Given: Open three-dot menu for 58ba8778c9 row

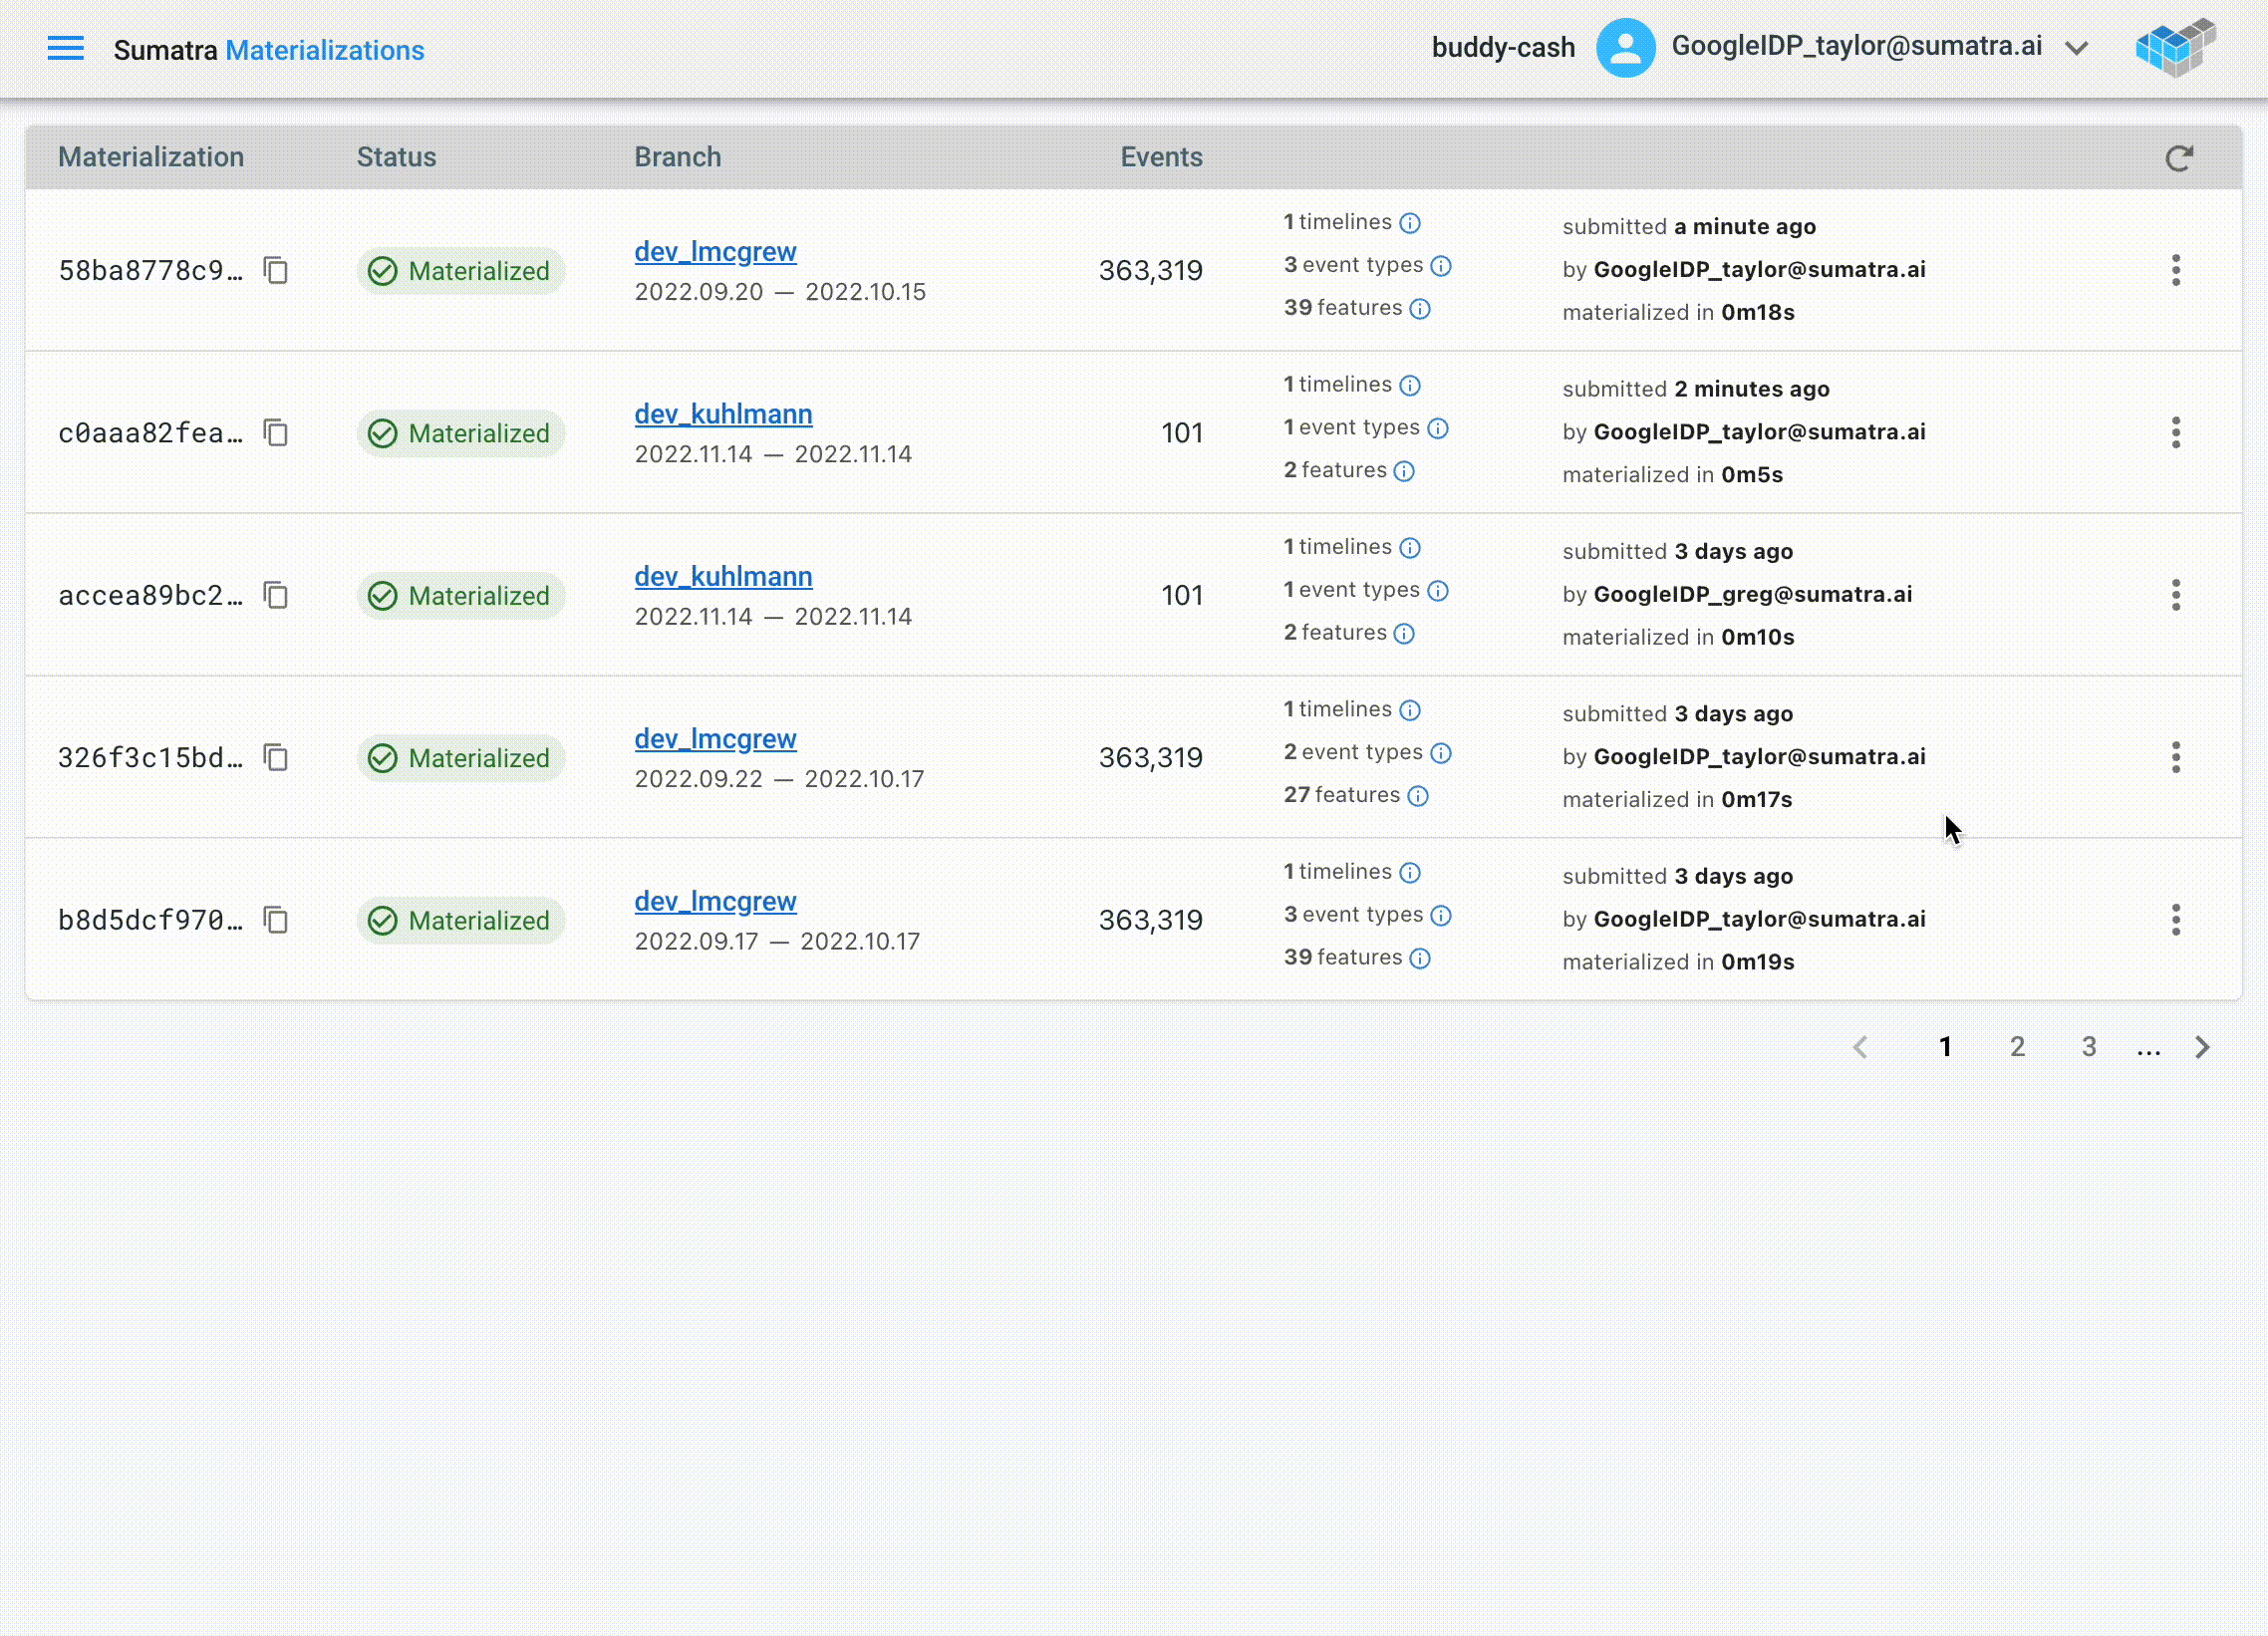Looking at the screenshot, I should click(x=2175, y=270).
